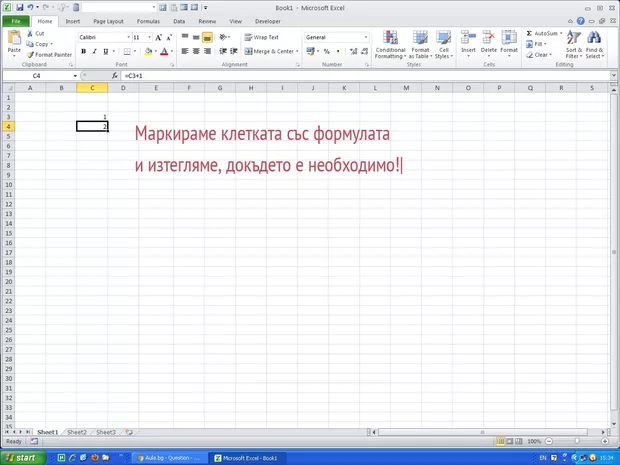
Task: Click Increase Decimal icon
Action: coord(353,51)
